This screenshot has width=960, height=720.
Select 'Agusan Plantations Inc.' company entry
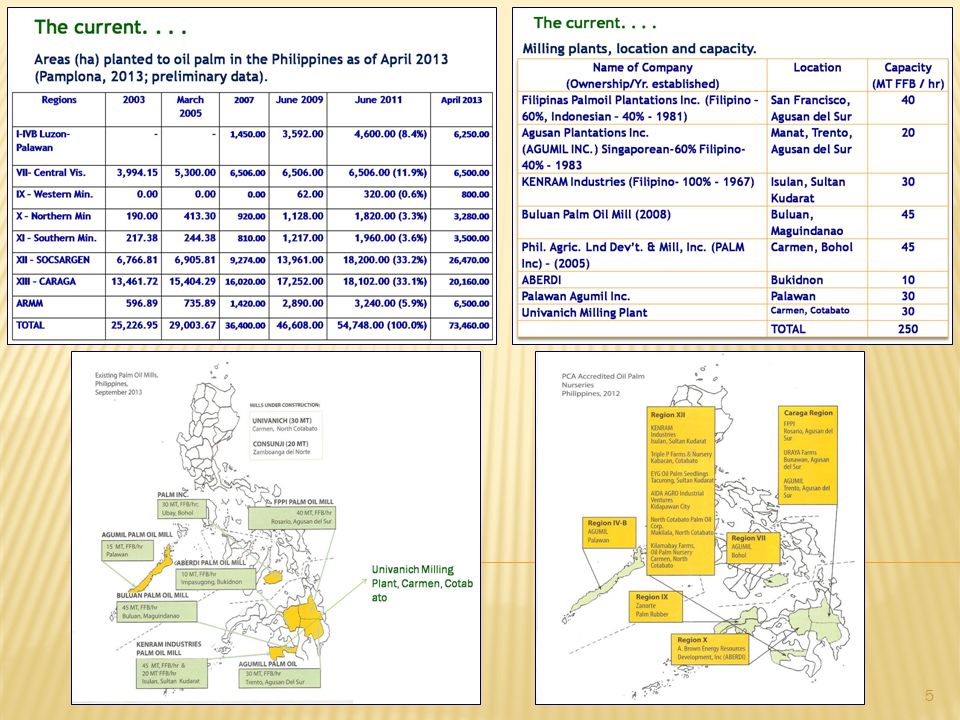[x=633, y=149]
